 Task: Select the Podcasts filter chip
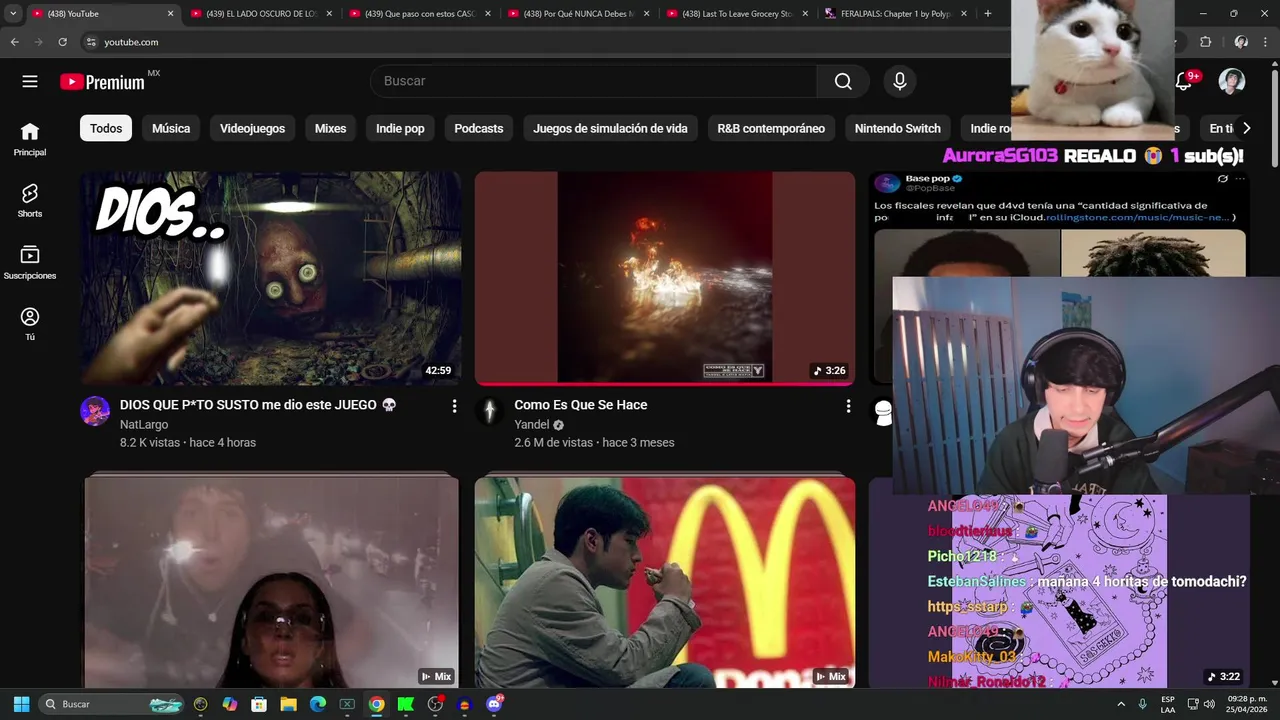tap(479, 128)
